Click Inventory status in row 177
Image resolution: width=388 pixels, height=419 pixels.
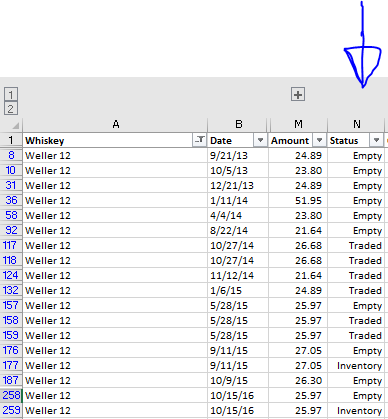coord(356,365)
